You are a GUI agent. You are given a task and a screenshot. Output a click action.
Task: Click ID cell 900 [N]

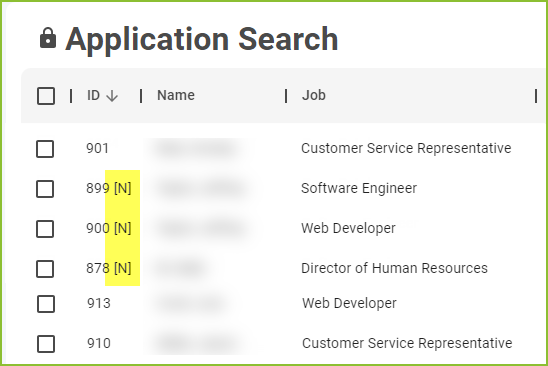click(109, 228)
